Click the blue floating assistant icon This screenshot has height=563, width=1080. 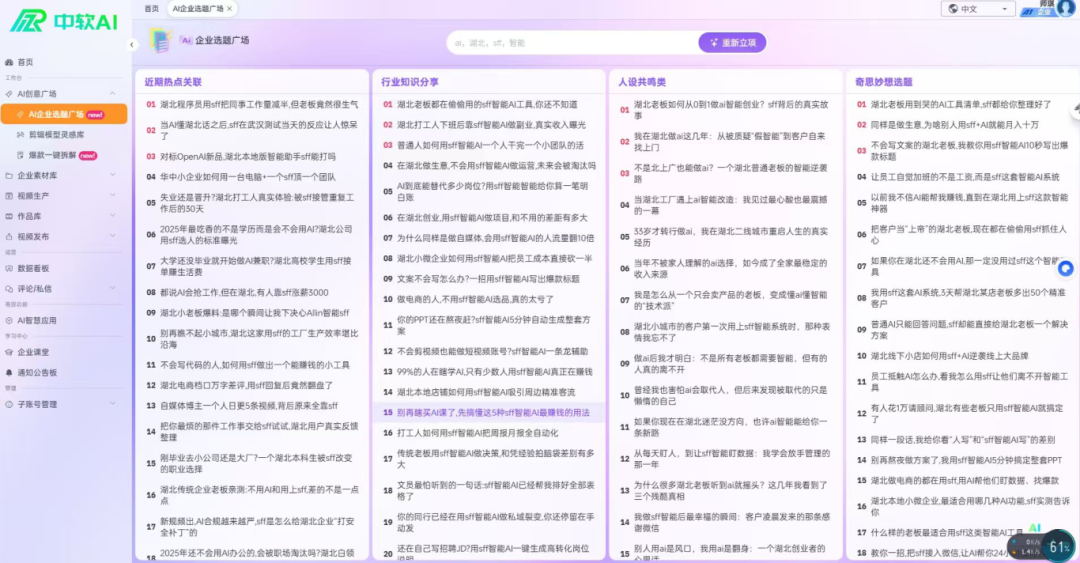(x=1066, y=268)
